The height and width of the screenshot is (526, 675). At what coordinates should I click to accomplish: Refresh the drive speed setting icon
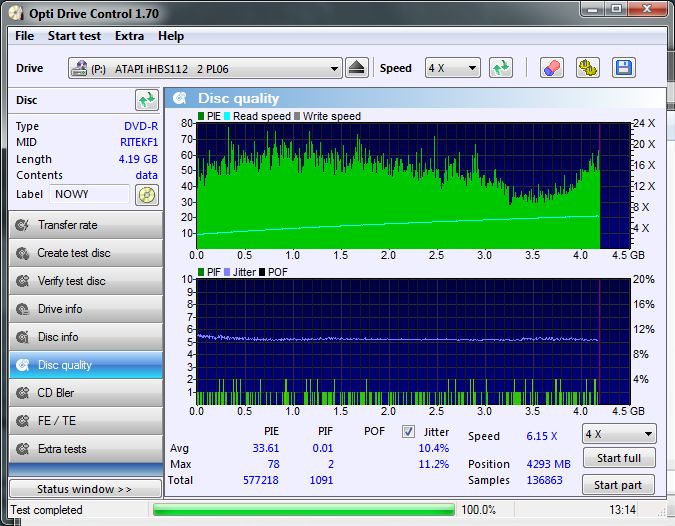501,68
